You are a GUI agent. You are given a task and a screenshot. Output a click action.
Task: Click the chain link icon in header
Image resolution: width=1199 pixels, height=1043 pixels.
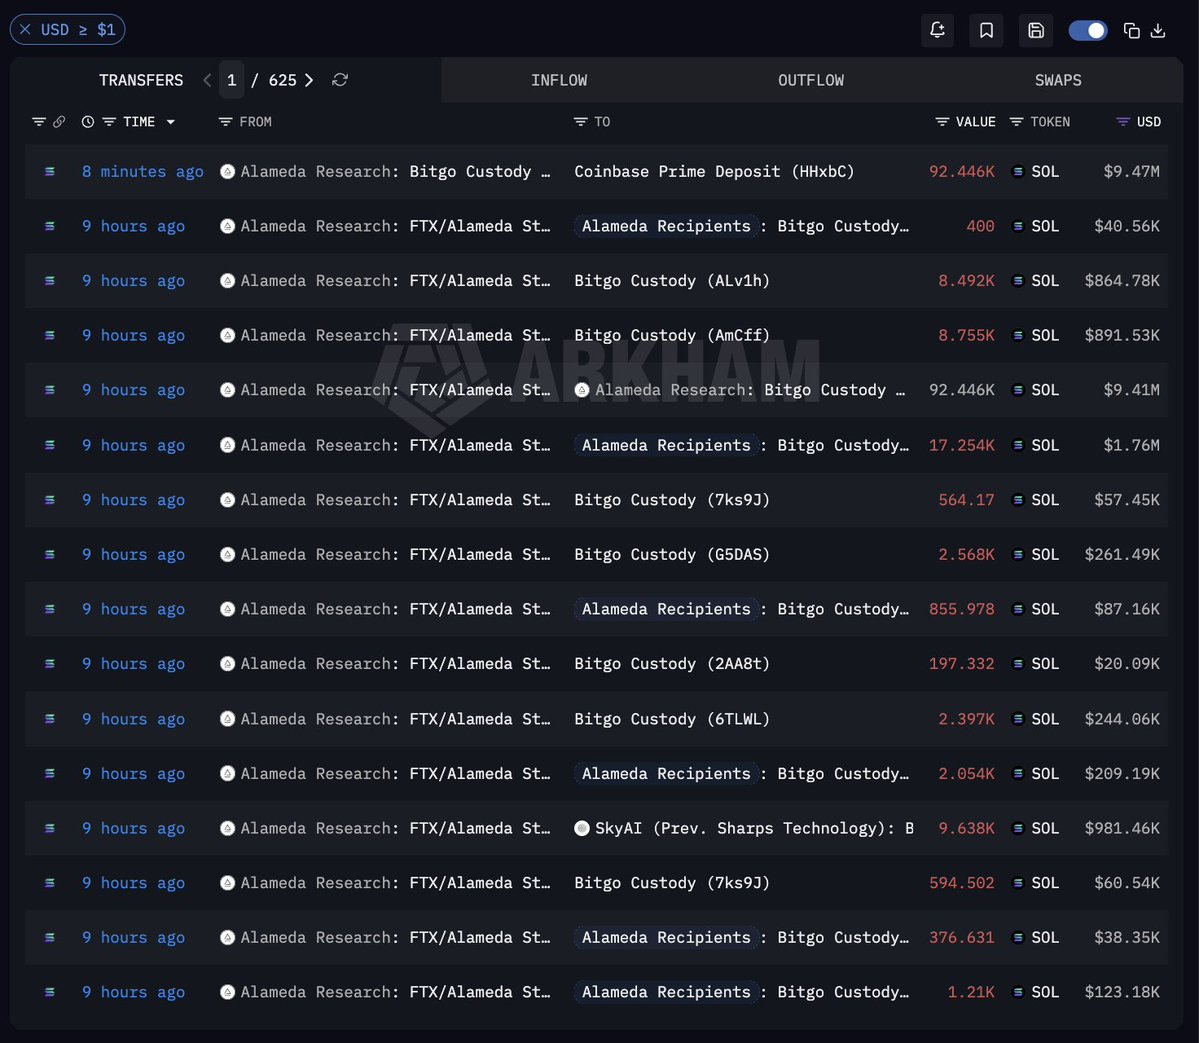click(59, 122)
